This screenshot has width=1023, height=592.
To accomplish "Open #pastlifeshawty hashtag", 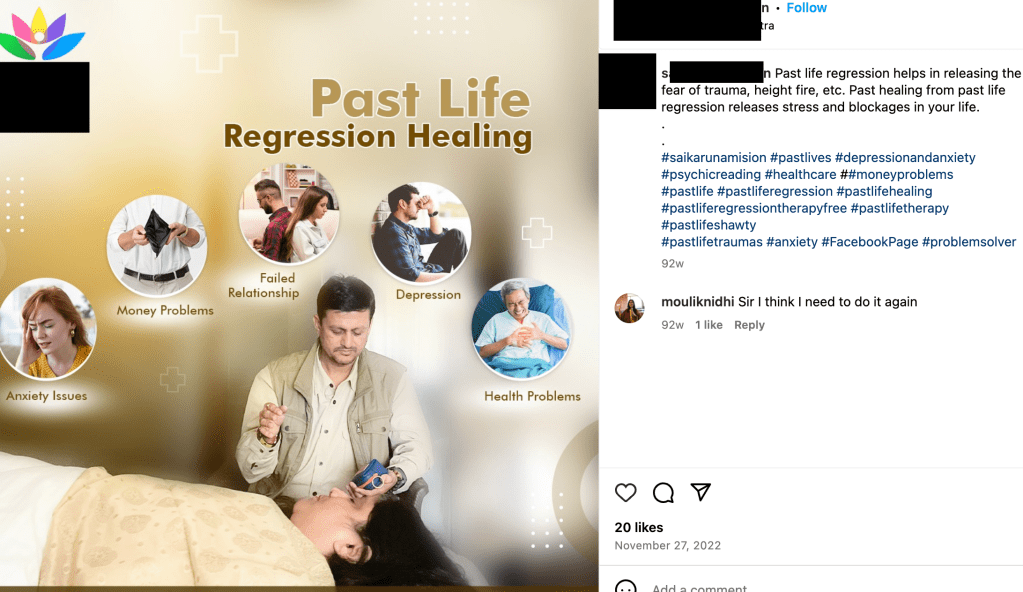I will [x=709, y=225].
